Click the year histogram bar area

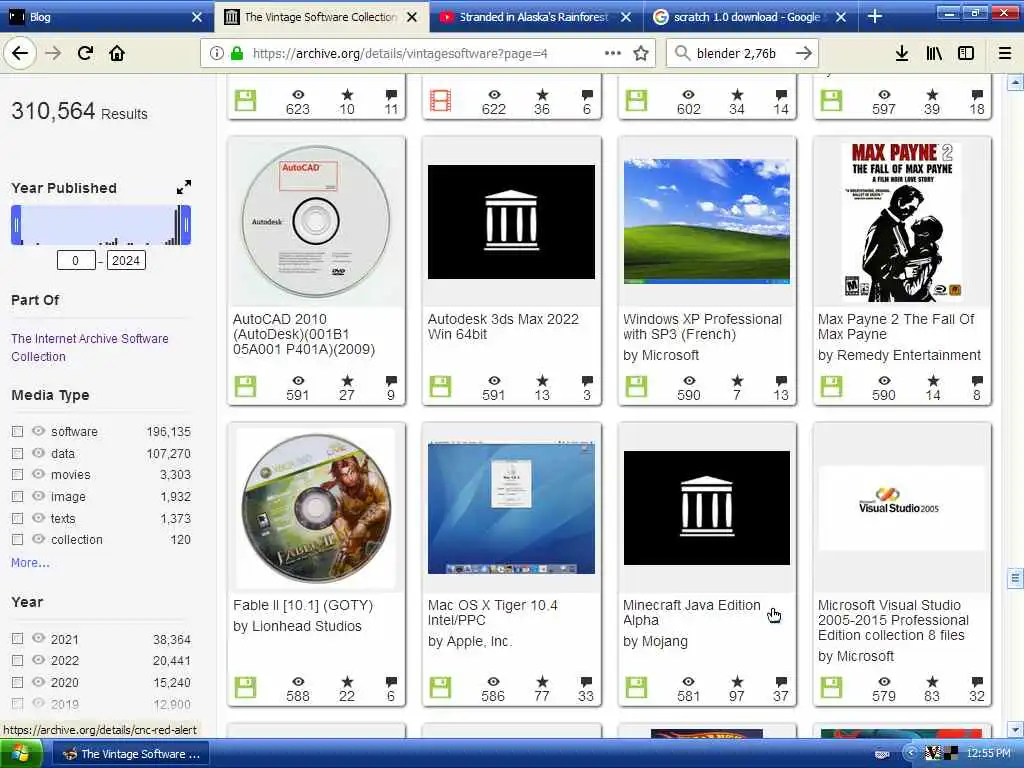pyautogui.click(x=101, y=225)
